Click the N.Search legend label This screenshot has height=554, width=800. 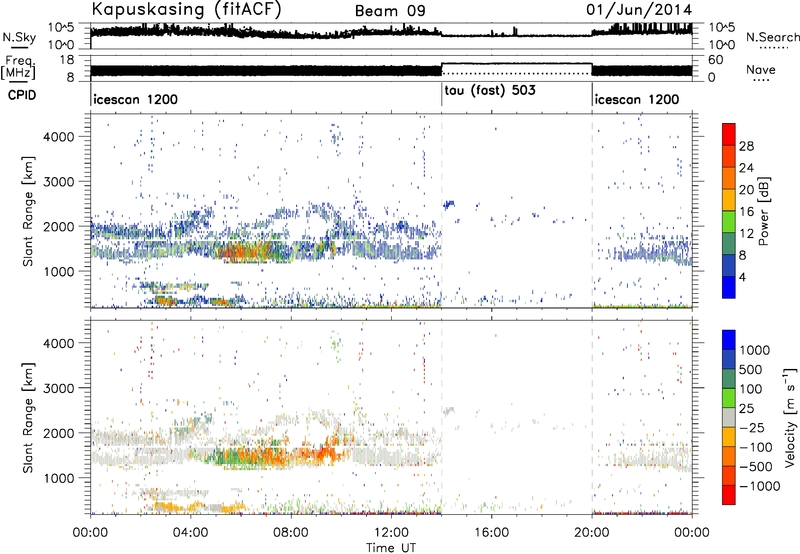[x=772, y=37]
